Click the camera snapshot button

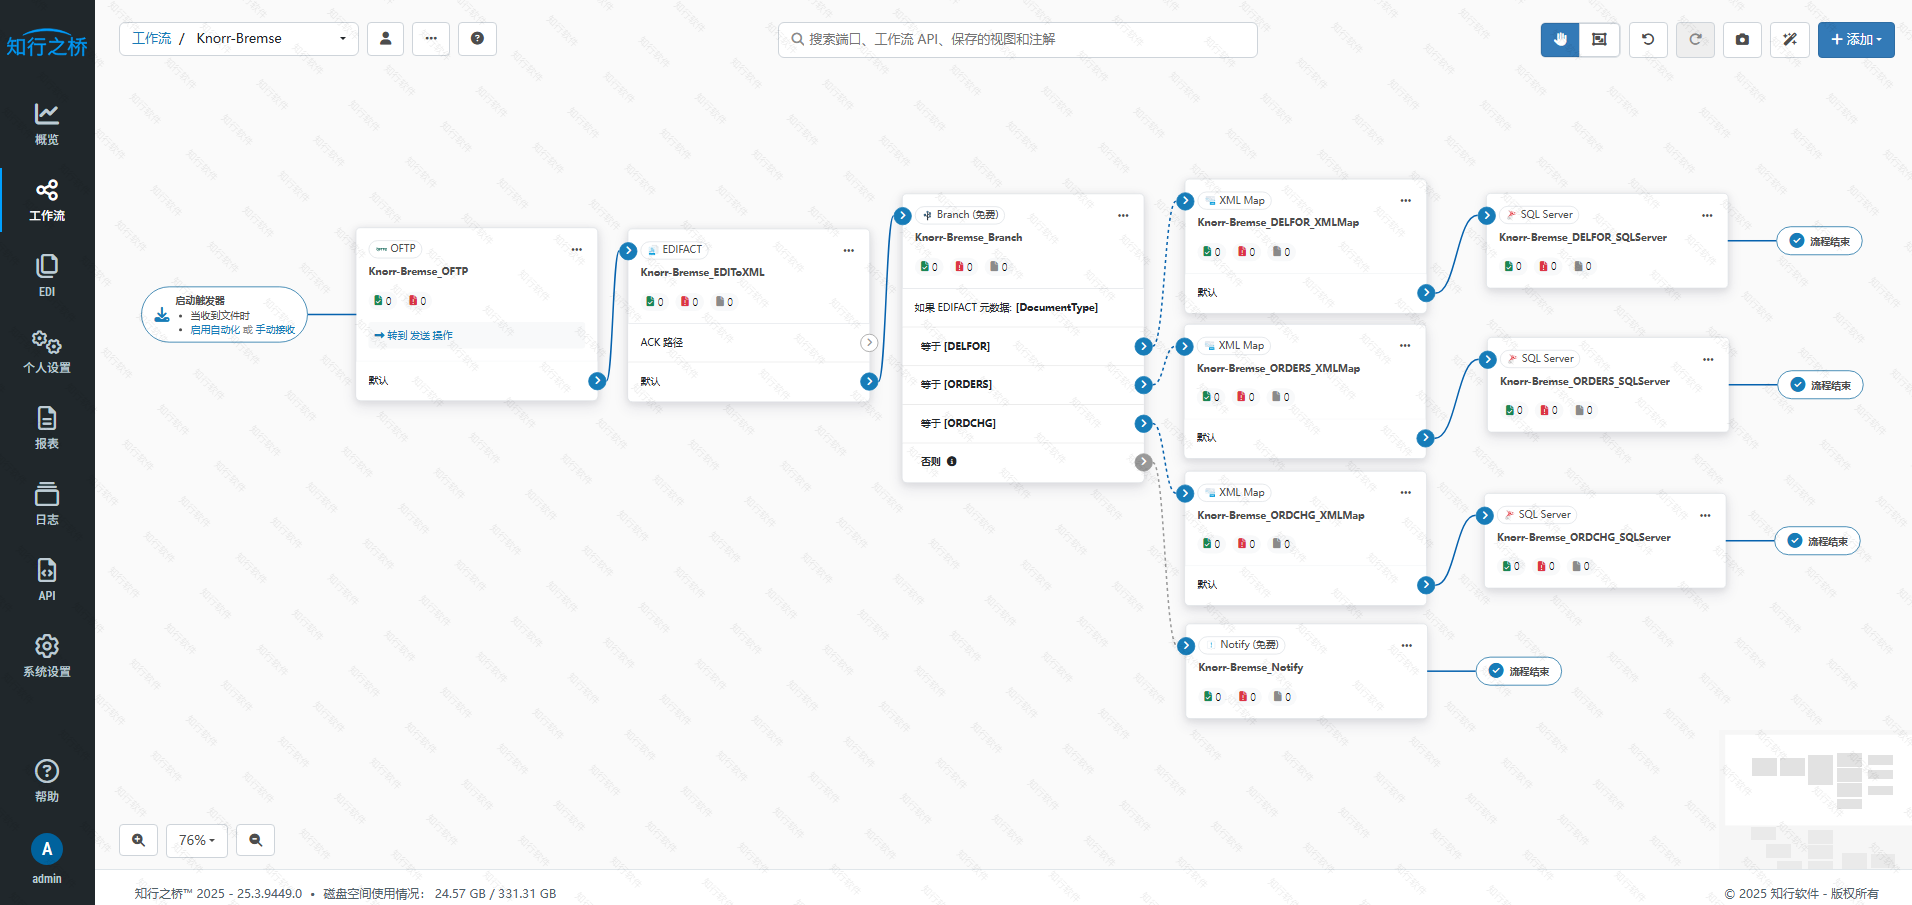pyautogui.click(x=1742, y=40)
